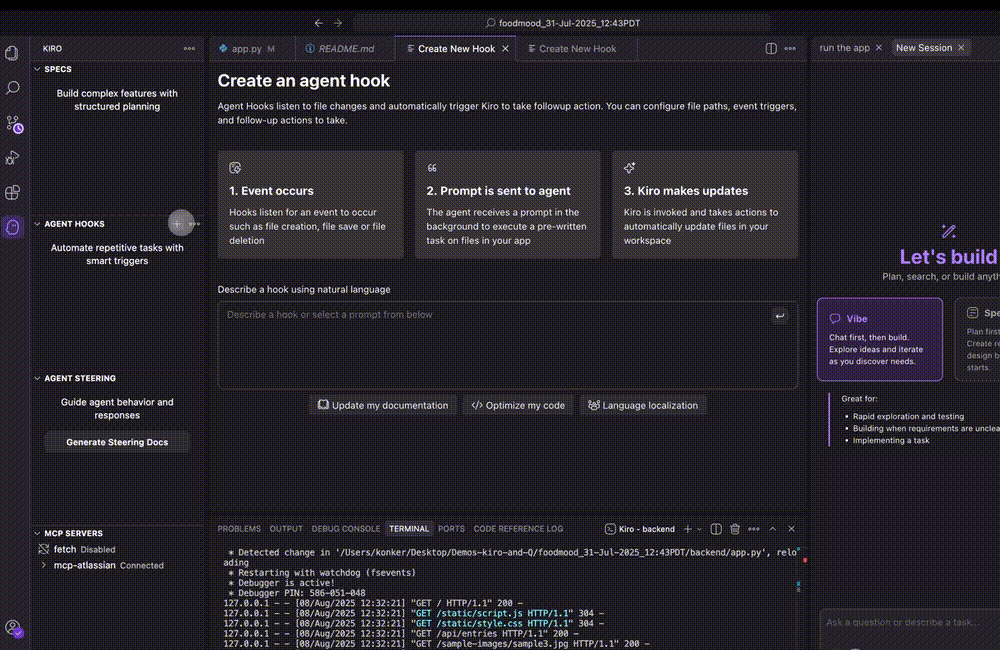Collapse the AGENT STEERING section

[x=38, y=378]
